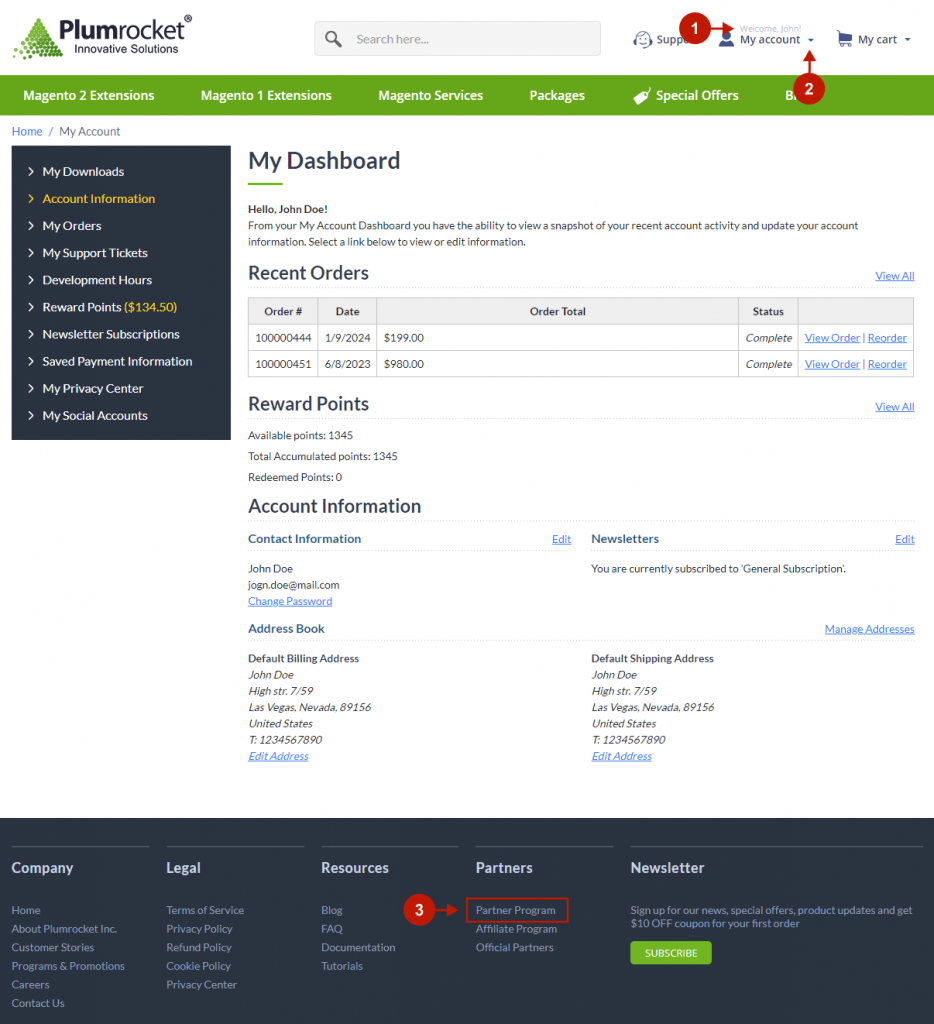Open the Partner Program footer link
Image resolution: width=934 pixels, height=1024 pixels.
pyautogui.click(x=517, y=910)
